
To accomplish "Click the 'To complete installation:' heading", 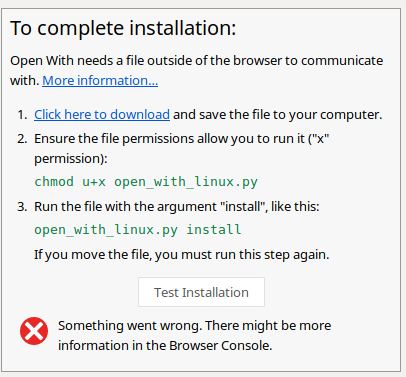I will coord(123,28).
